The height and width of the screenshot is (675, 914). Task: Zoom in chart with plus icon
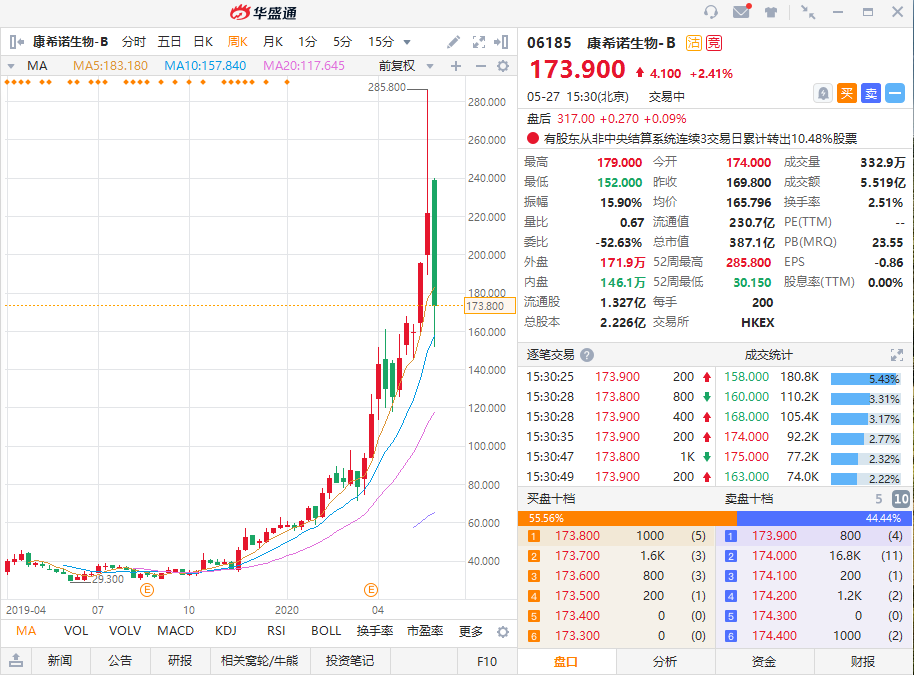tap(456, 66)
